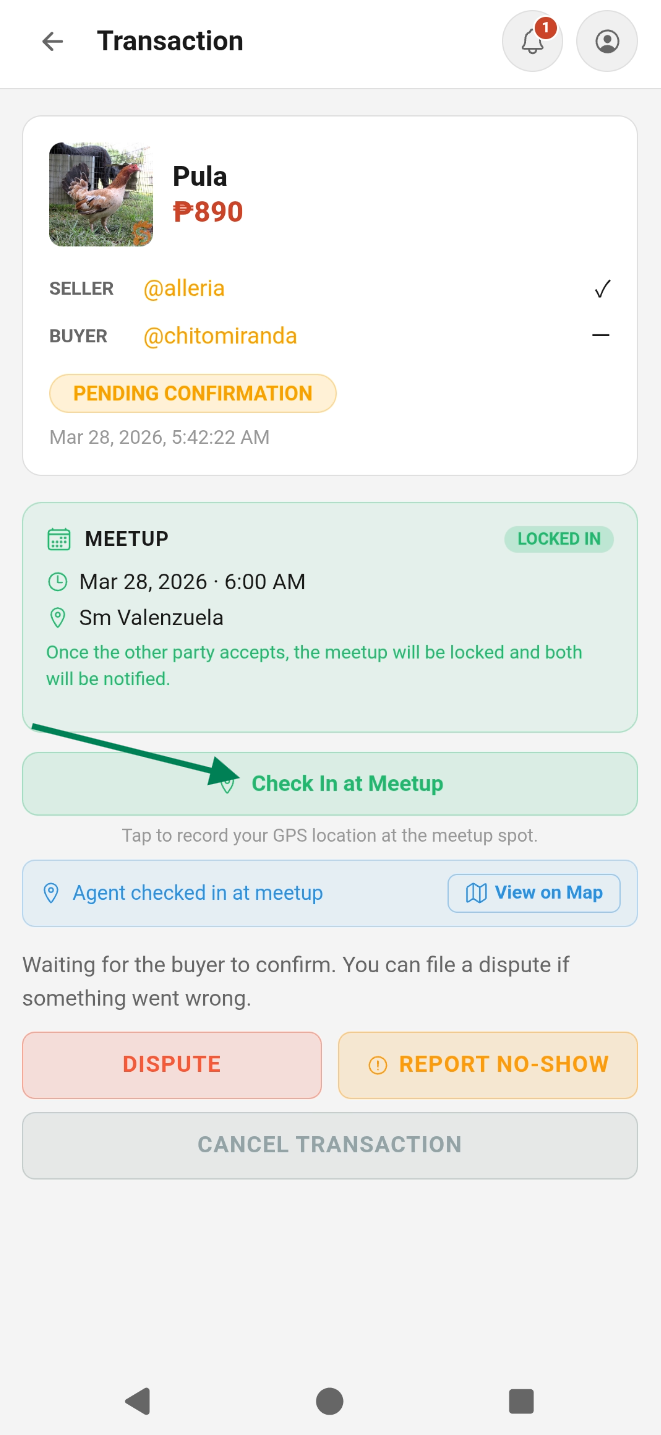Click the alert icon on Report No-Show

point(377,1064)
